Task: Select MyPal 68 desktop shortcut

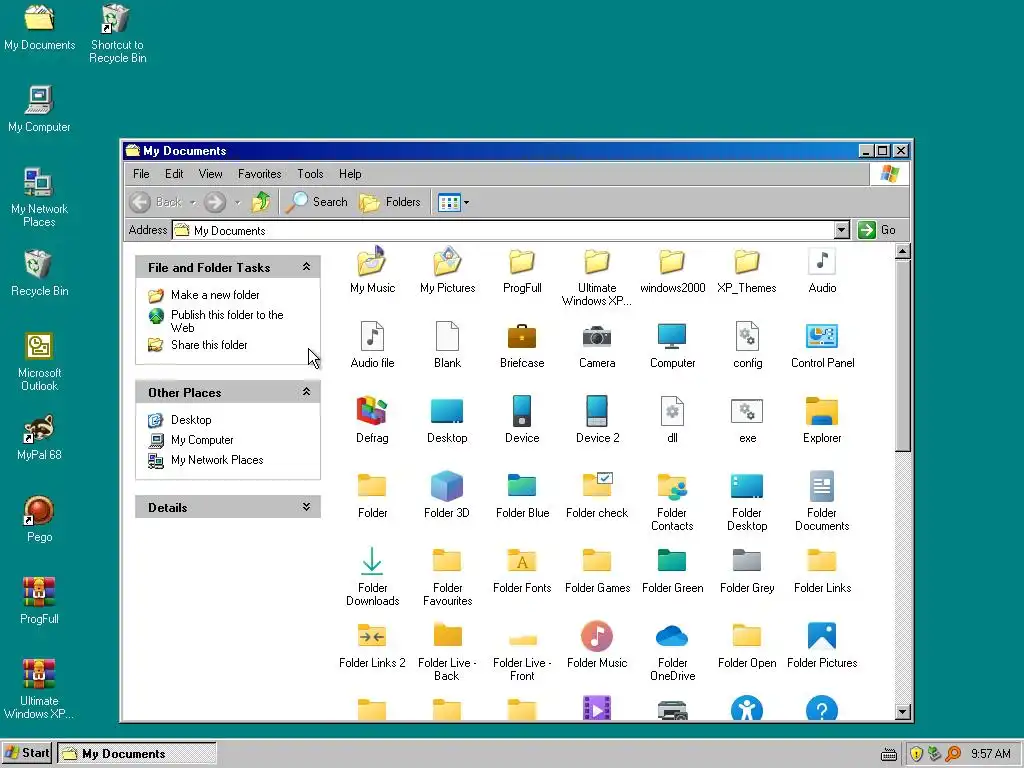Action: coord(39,438)
